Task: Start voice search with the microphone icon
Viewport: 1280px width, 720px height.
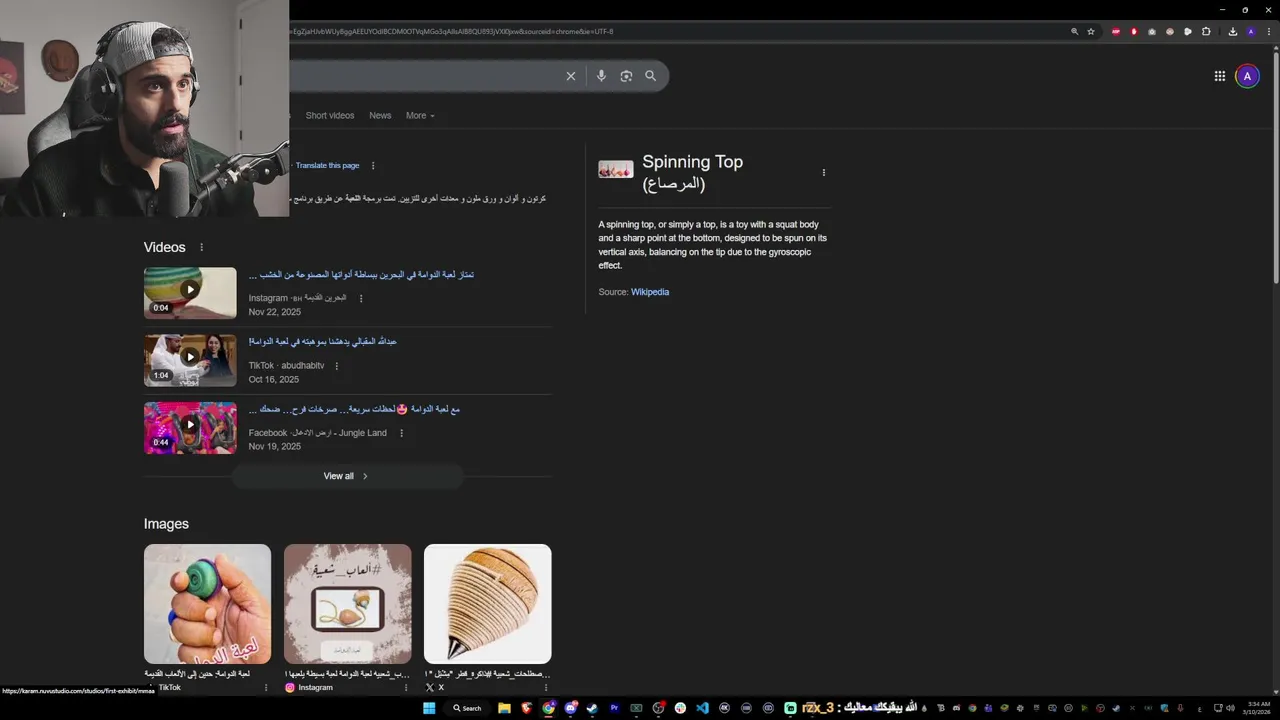Action: [601, 76]
